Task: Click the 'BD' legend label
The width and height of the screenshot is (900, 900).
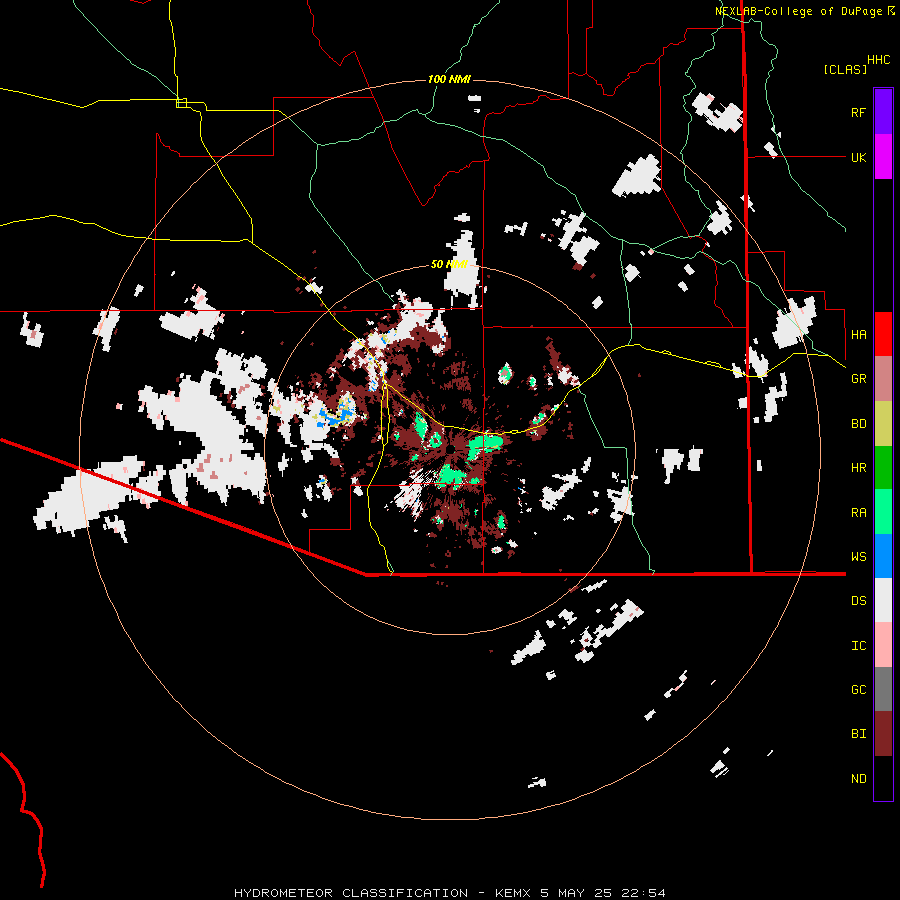Action: pos(858,424)
